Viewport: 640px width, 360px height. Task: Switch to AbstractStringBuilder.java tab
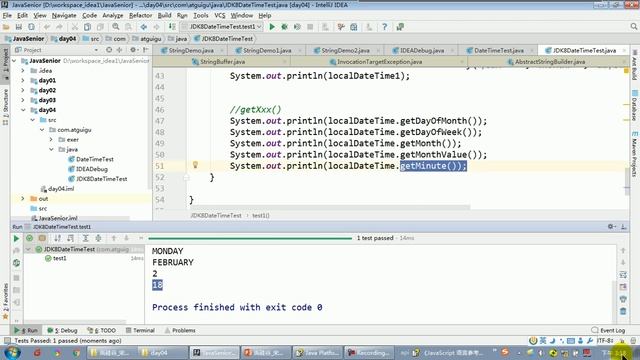549,62
